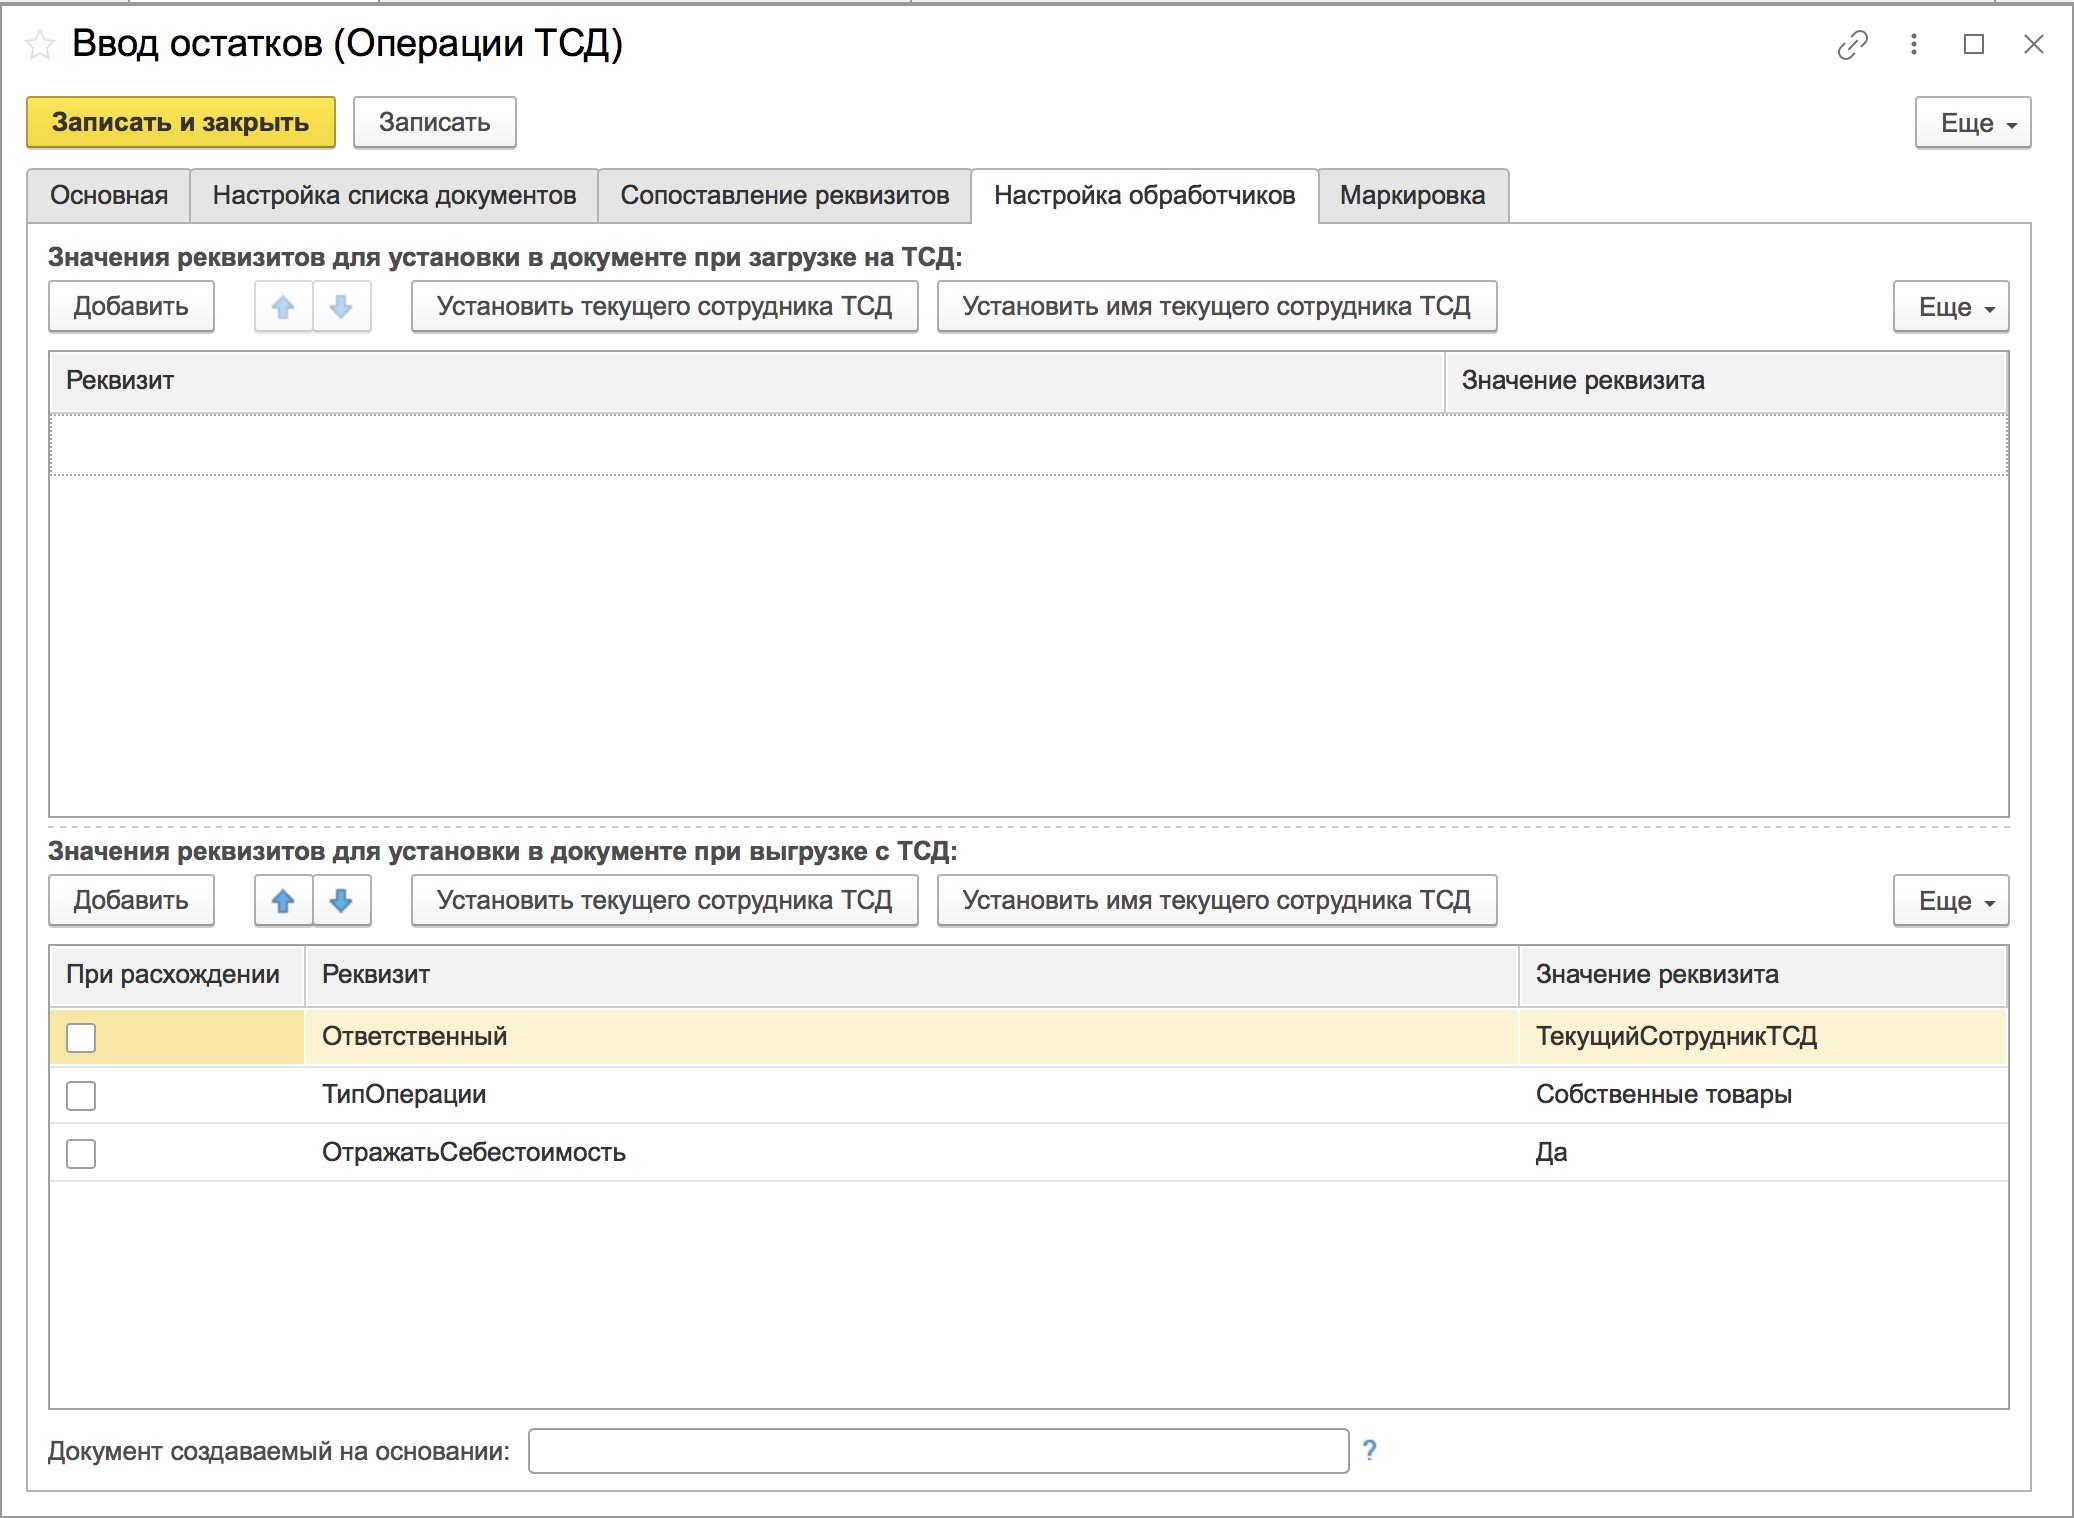
Task: Click При расхождении column header
Action: [177, 975]
